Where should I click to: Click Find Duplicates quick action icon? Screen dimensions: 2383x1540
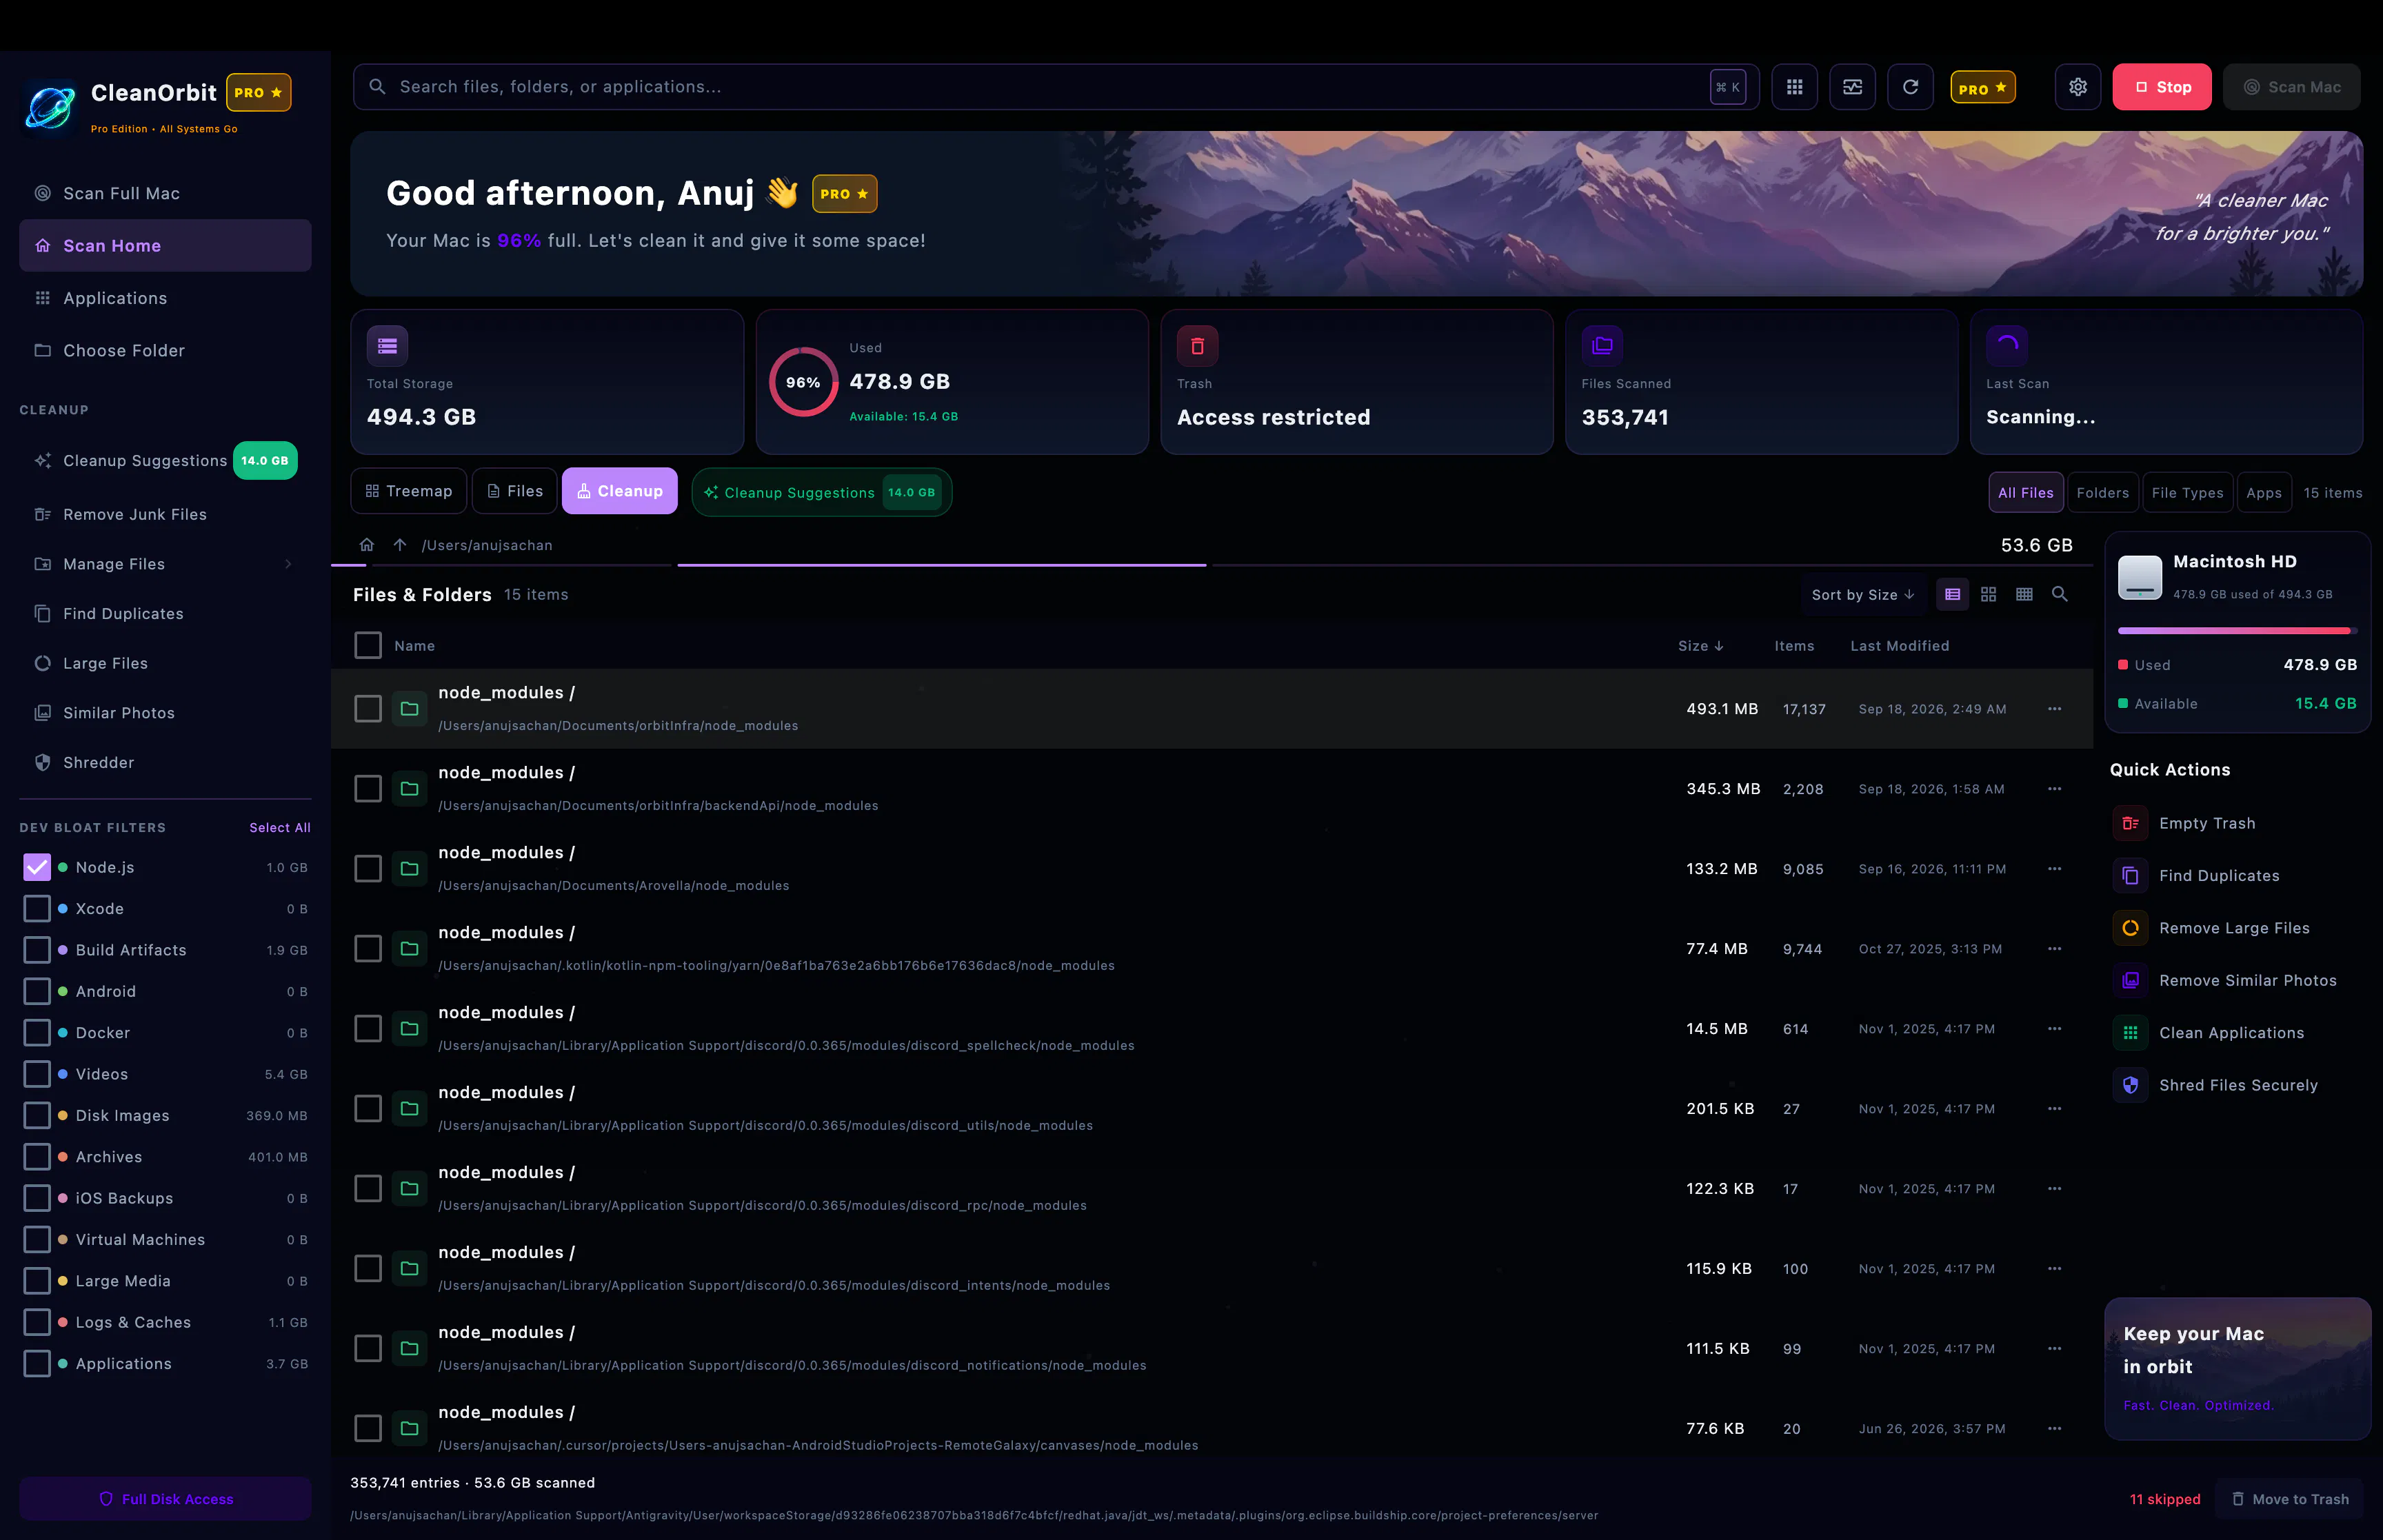click(2130, 876)
